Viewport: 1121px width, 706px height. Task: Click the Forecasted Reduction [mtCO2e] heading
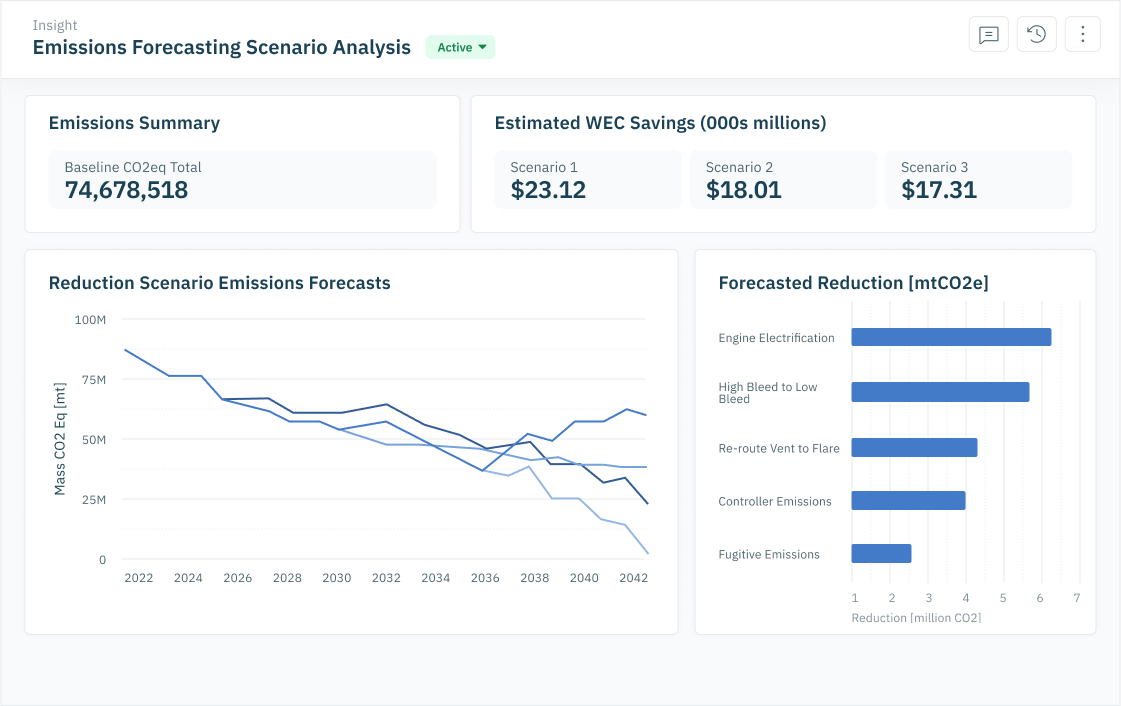(854, 283)
